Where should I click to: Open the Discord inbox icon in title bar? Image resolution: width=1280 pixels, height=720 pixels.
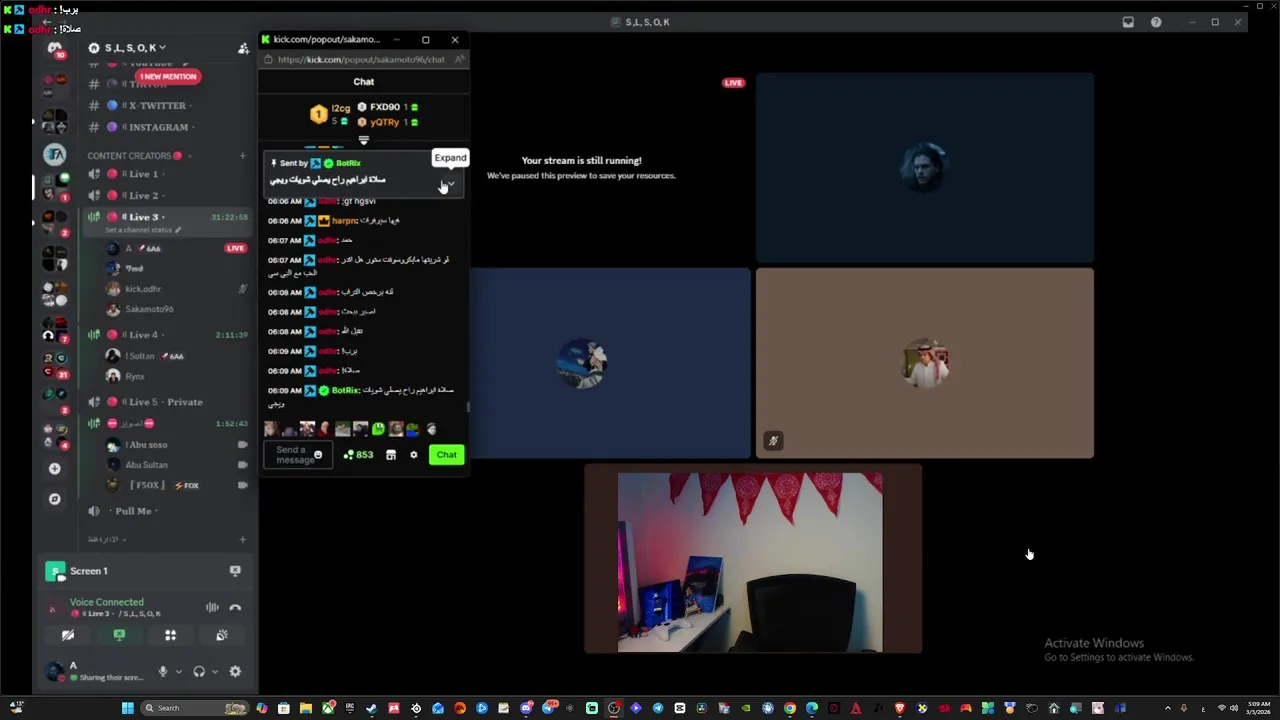pos(1128,22)
